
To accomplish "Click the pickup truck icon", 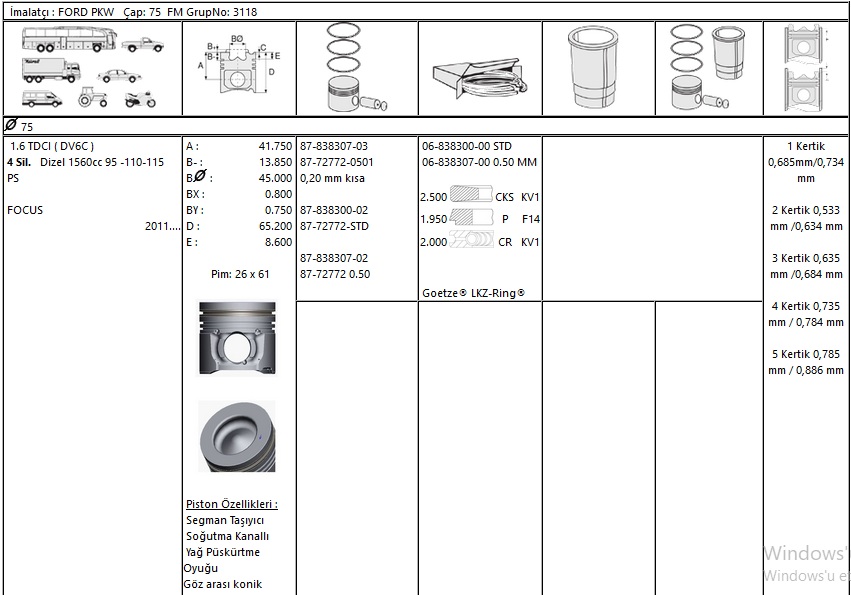I will [144, 44].
